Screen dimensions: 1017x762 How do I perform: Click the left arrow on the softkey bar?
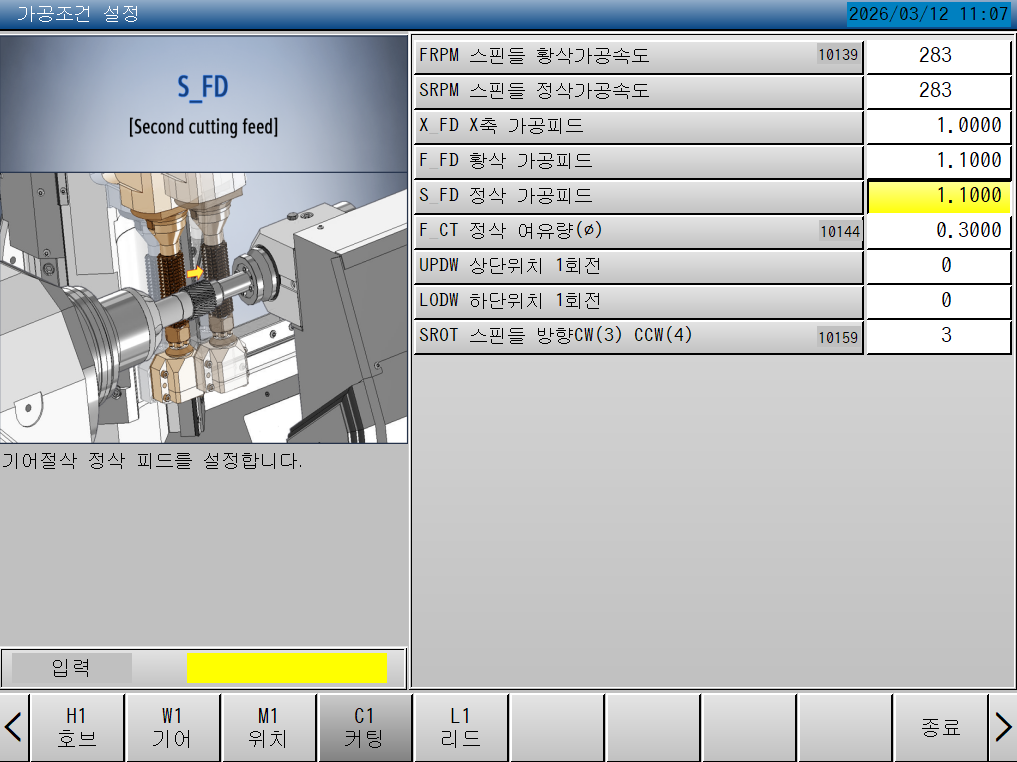pos(14,727)
